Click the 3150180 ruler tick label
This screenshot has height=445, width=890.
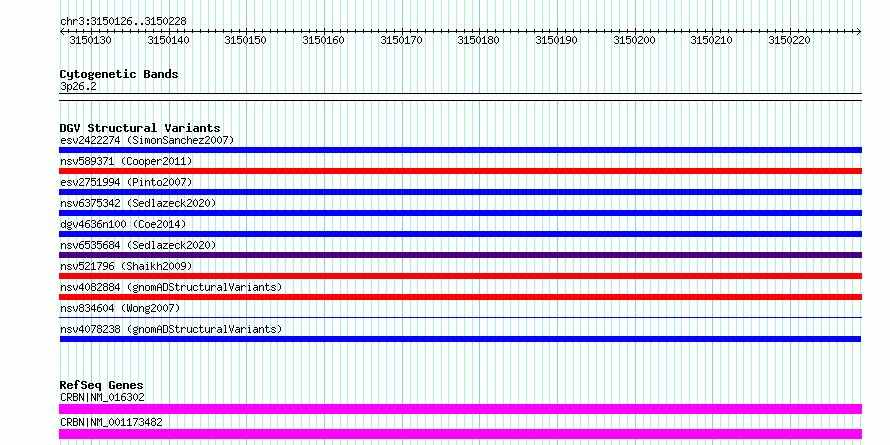click(479, 40)
